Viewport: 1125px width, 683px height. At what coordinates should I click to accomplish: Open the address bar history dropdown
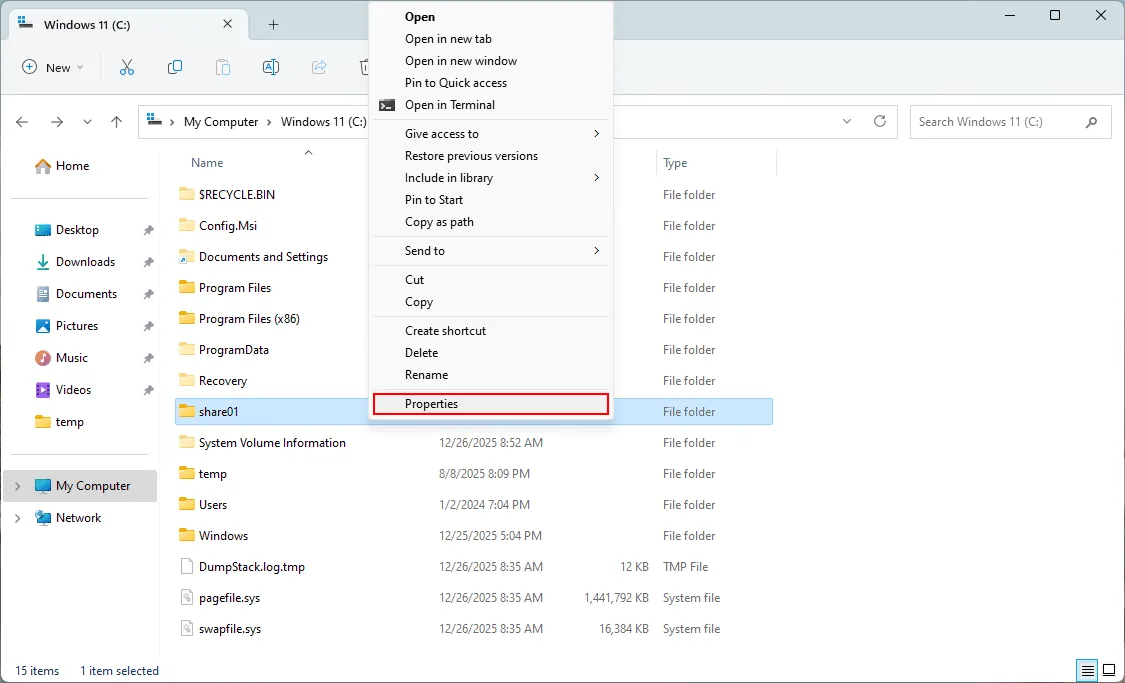[x=847, y=121]
